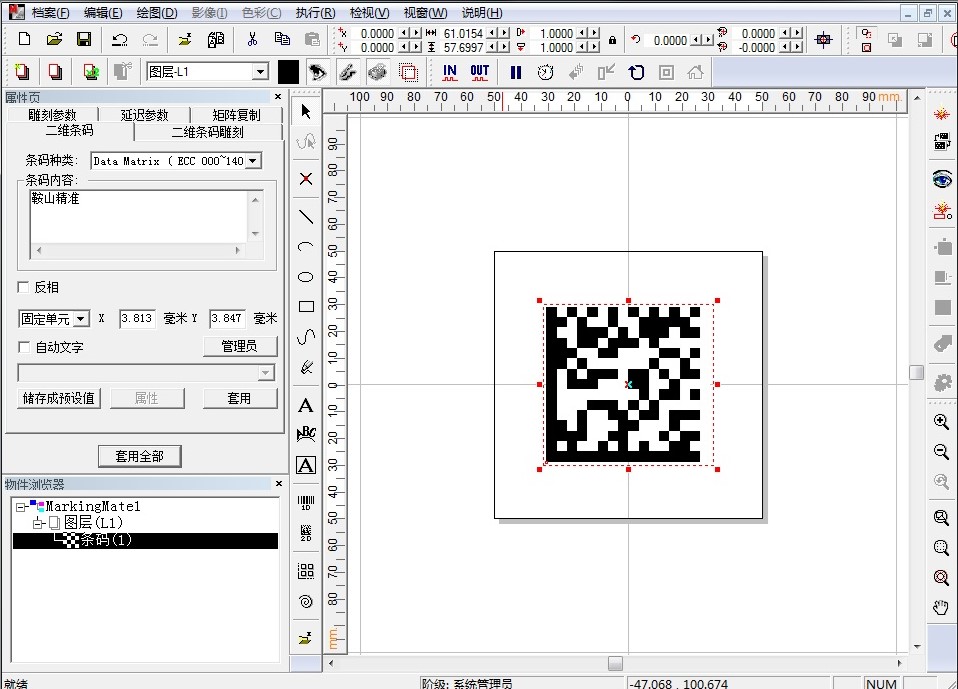Switch to the 延迟参数 tab

pos(144,115)
